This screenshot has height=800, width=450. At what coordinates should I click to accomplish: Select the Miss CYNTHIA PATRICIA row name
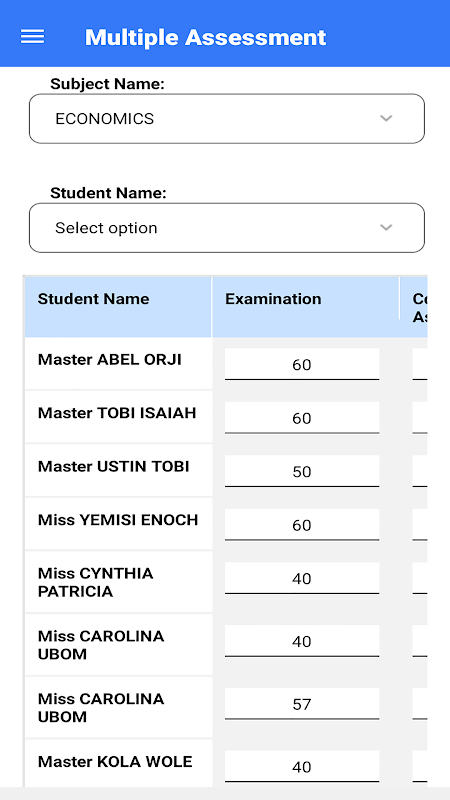[95, 583]
